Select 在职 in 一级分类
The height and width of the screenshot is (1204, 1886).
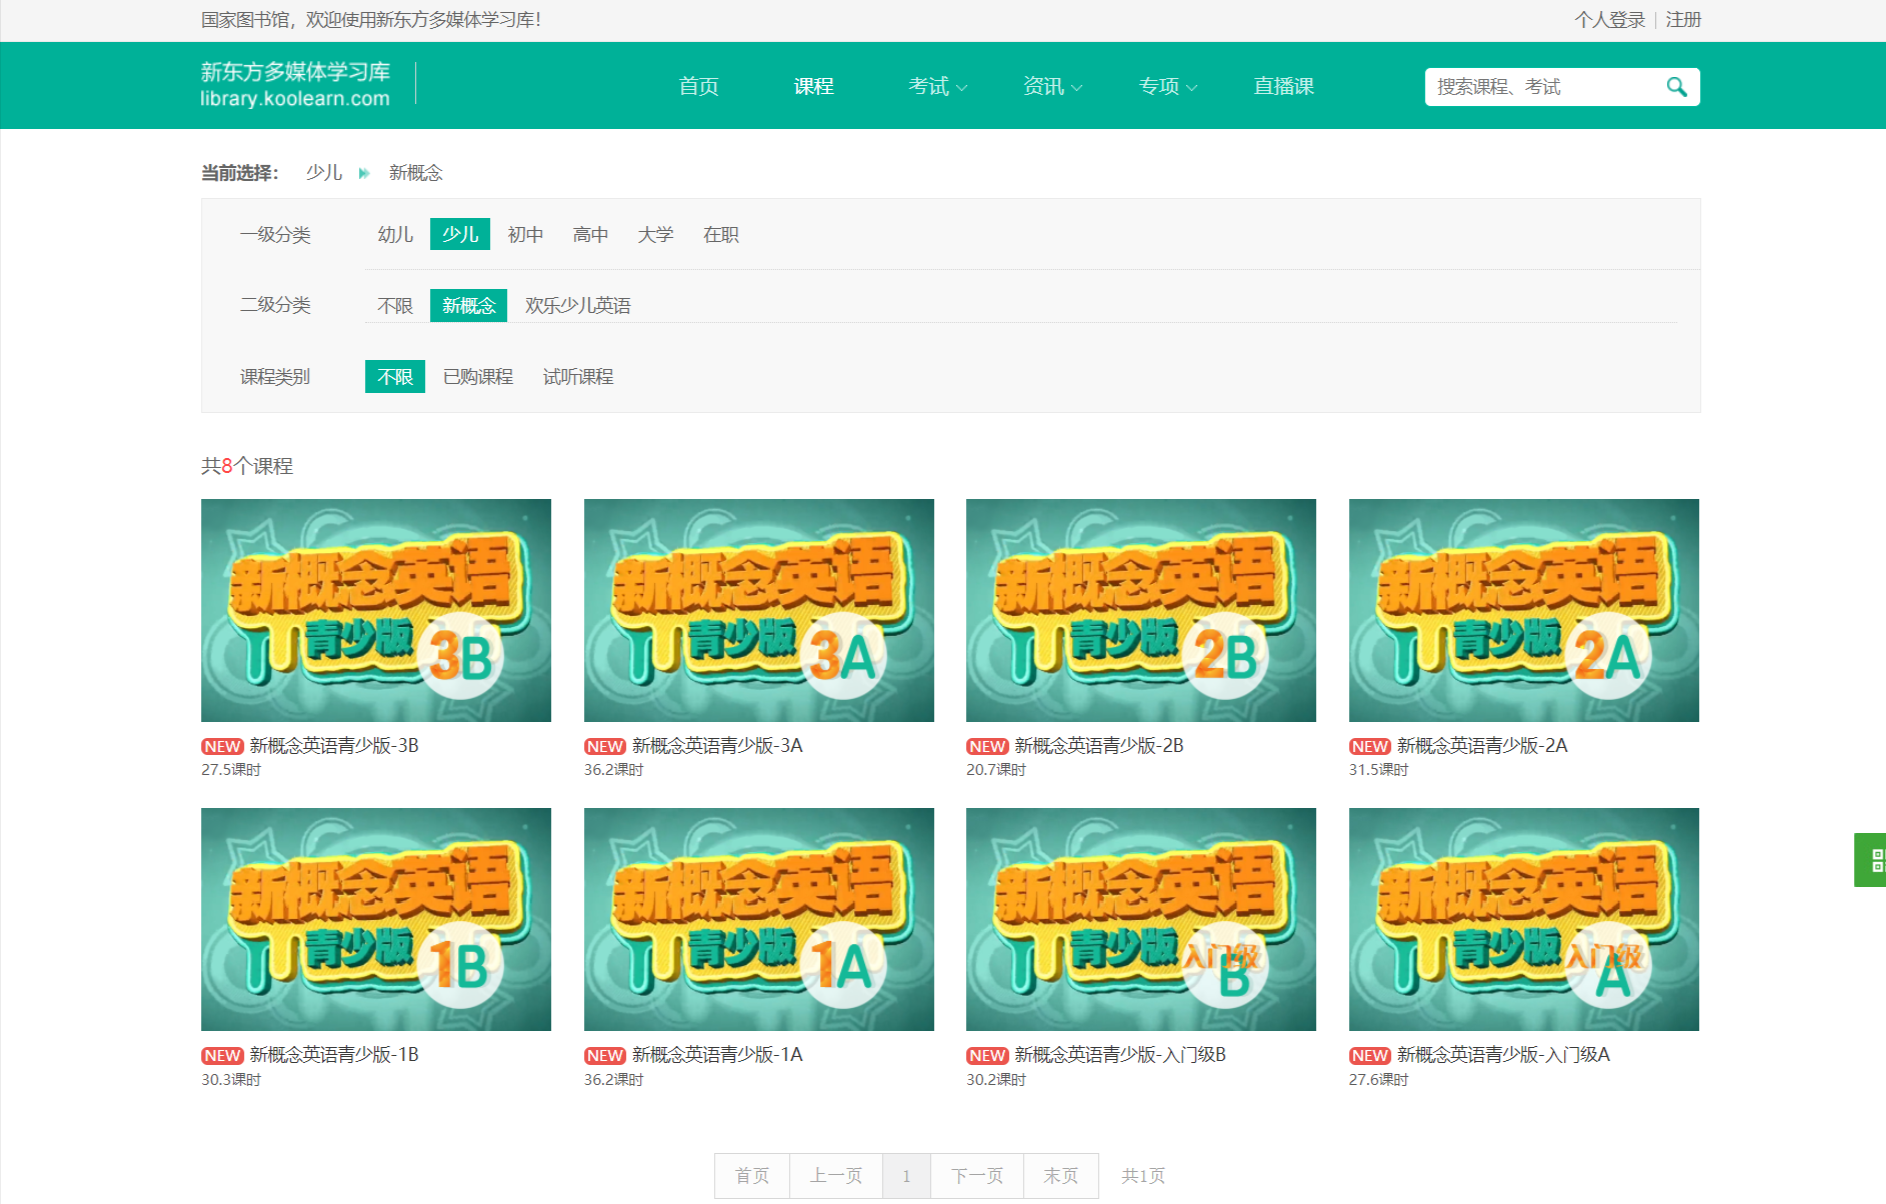click(720, 234)
